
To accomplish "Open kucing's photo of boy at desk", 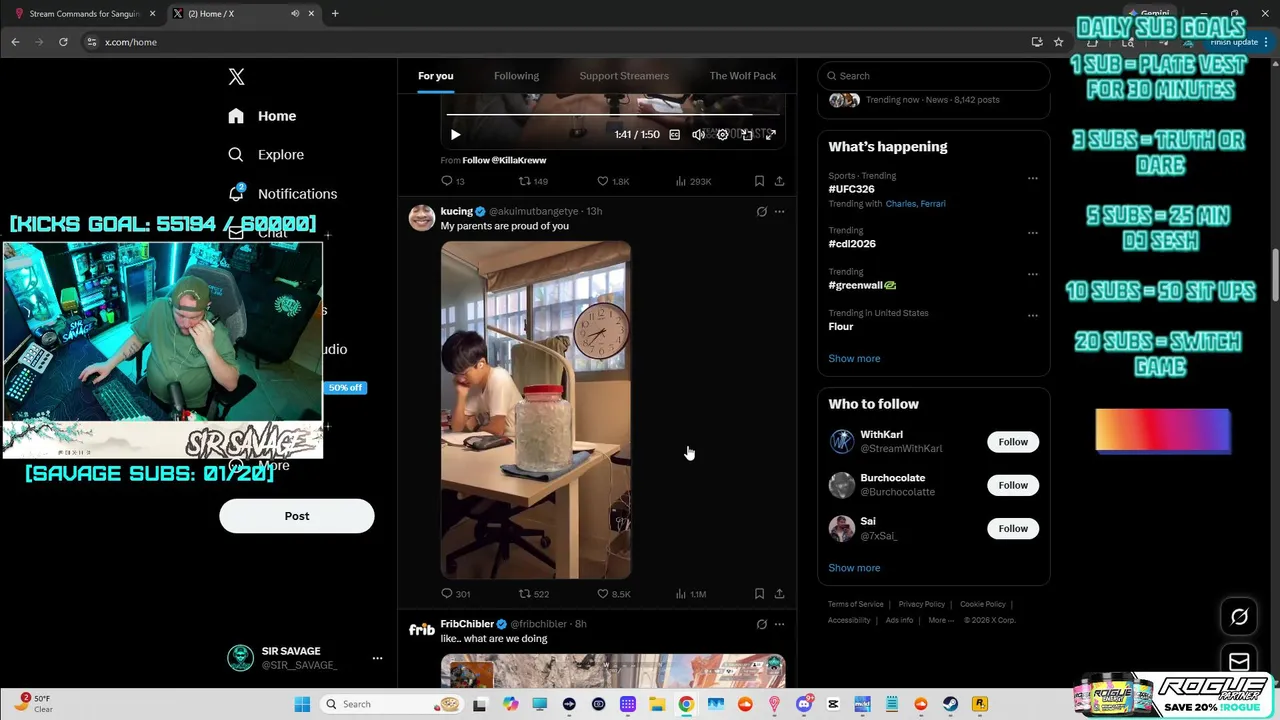I will [536, 410].
